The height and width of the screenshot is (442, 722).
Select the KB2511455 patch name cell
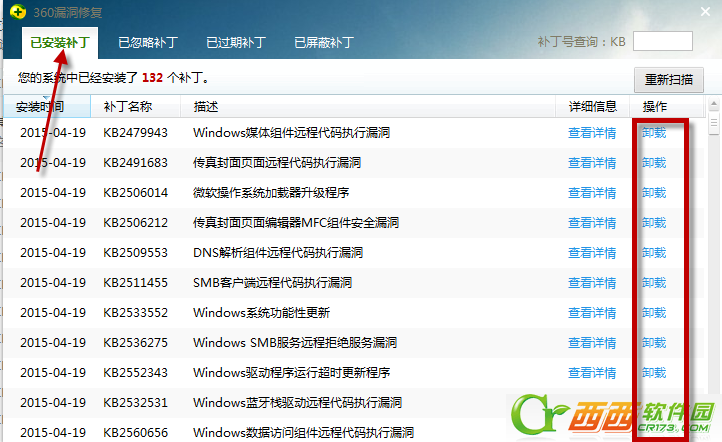[135, 283]
